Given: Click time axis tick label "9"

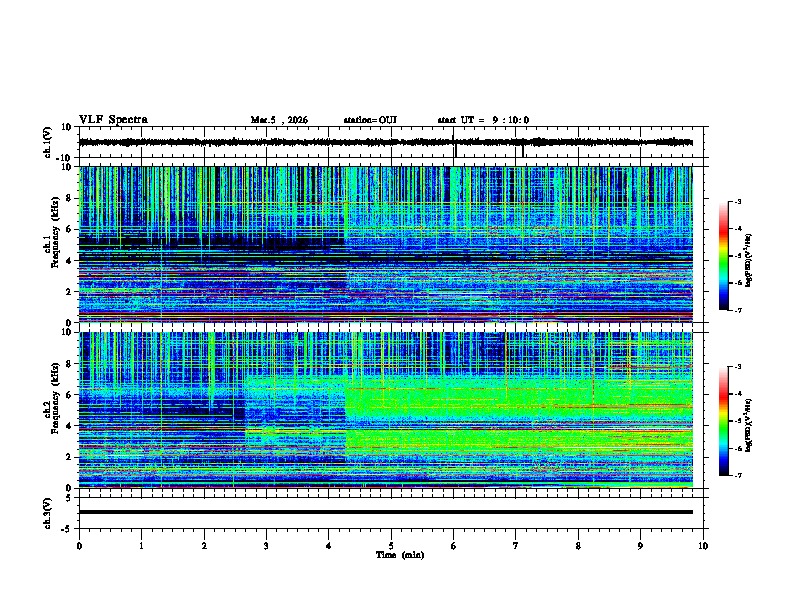Looking at the screenshot, I should 640,546.
